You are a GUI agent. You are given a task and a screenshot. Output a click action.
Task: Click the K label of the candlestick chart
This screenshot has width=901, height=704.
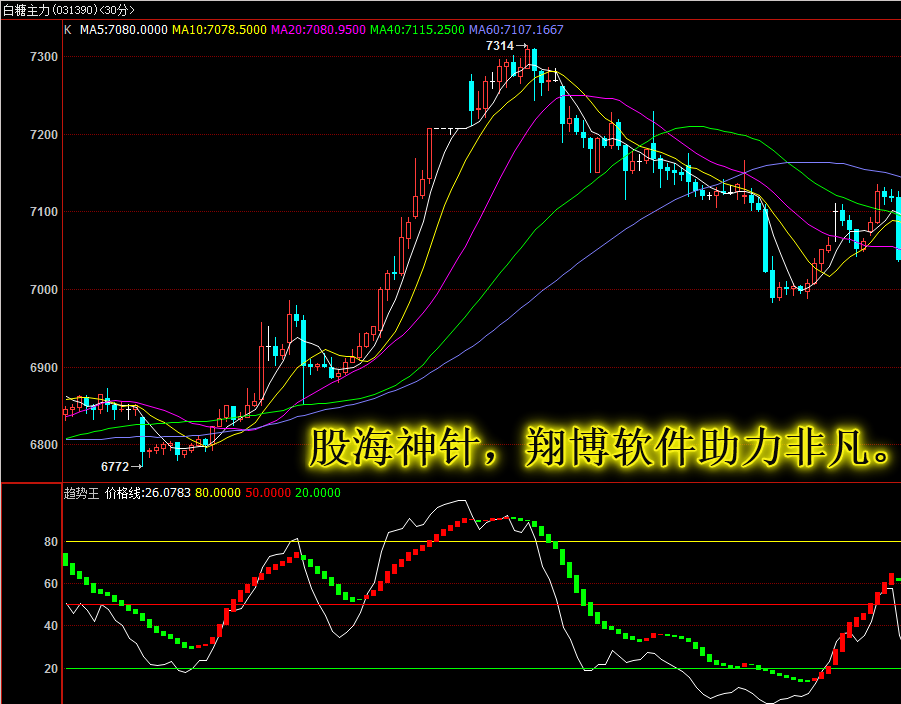68,30
